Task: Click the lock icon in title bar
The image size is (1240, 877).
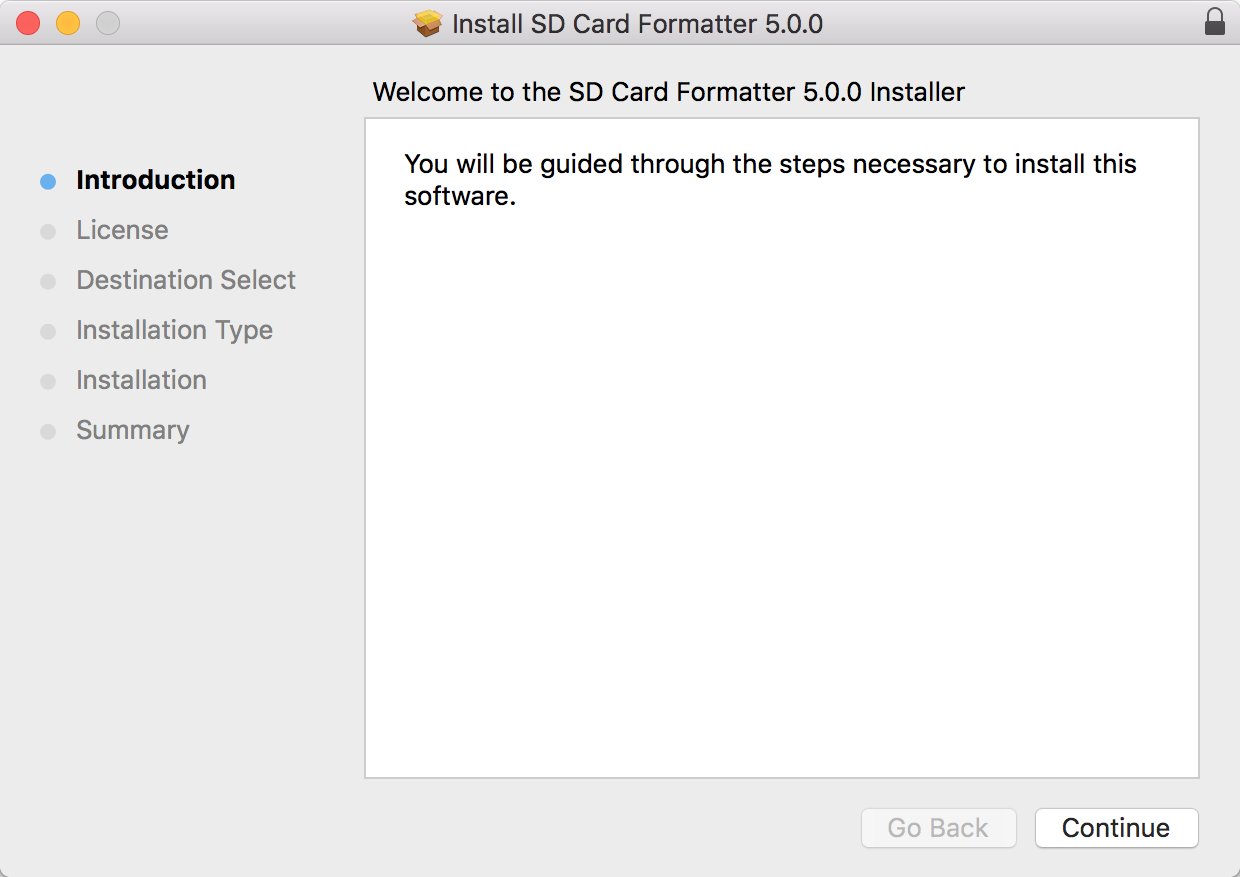Action: tap(1215, 22)
